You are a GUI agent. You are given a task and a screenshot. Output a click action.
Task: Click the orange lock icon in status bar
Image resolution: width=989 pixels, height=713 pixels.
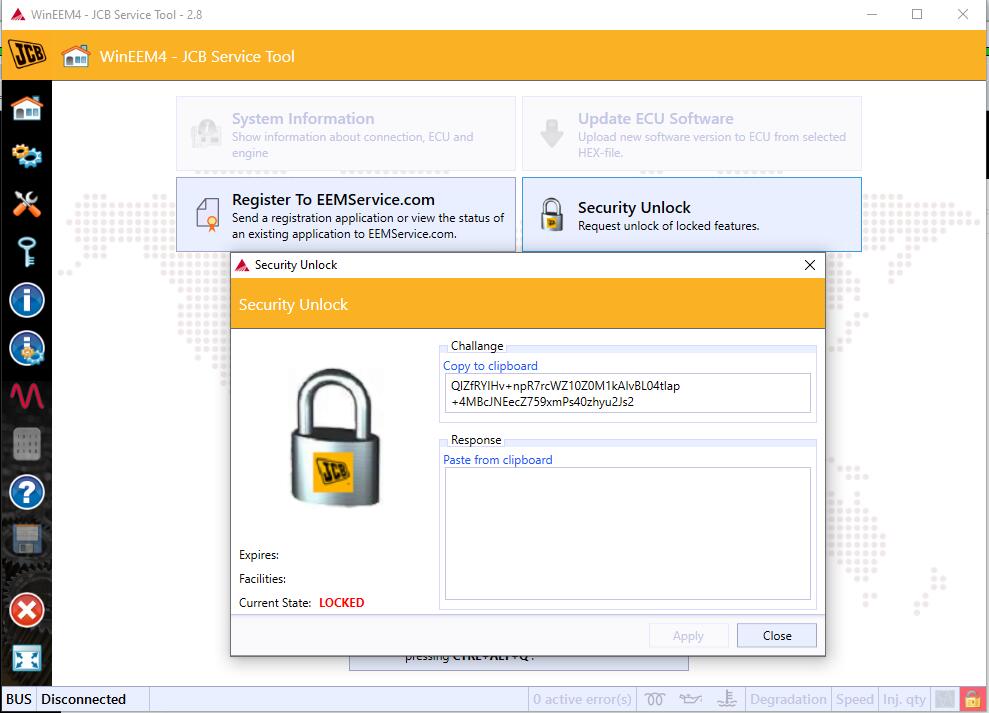pyautogui.click(x=973, y=699)
